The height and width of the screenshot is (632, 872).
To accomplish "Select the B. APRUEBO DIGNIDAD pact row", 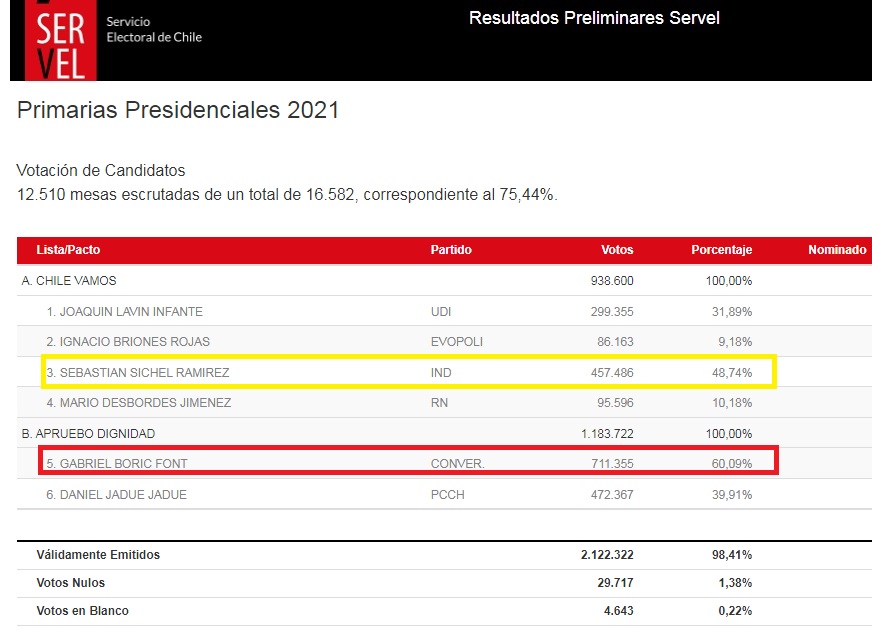I will click(88, 434).
